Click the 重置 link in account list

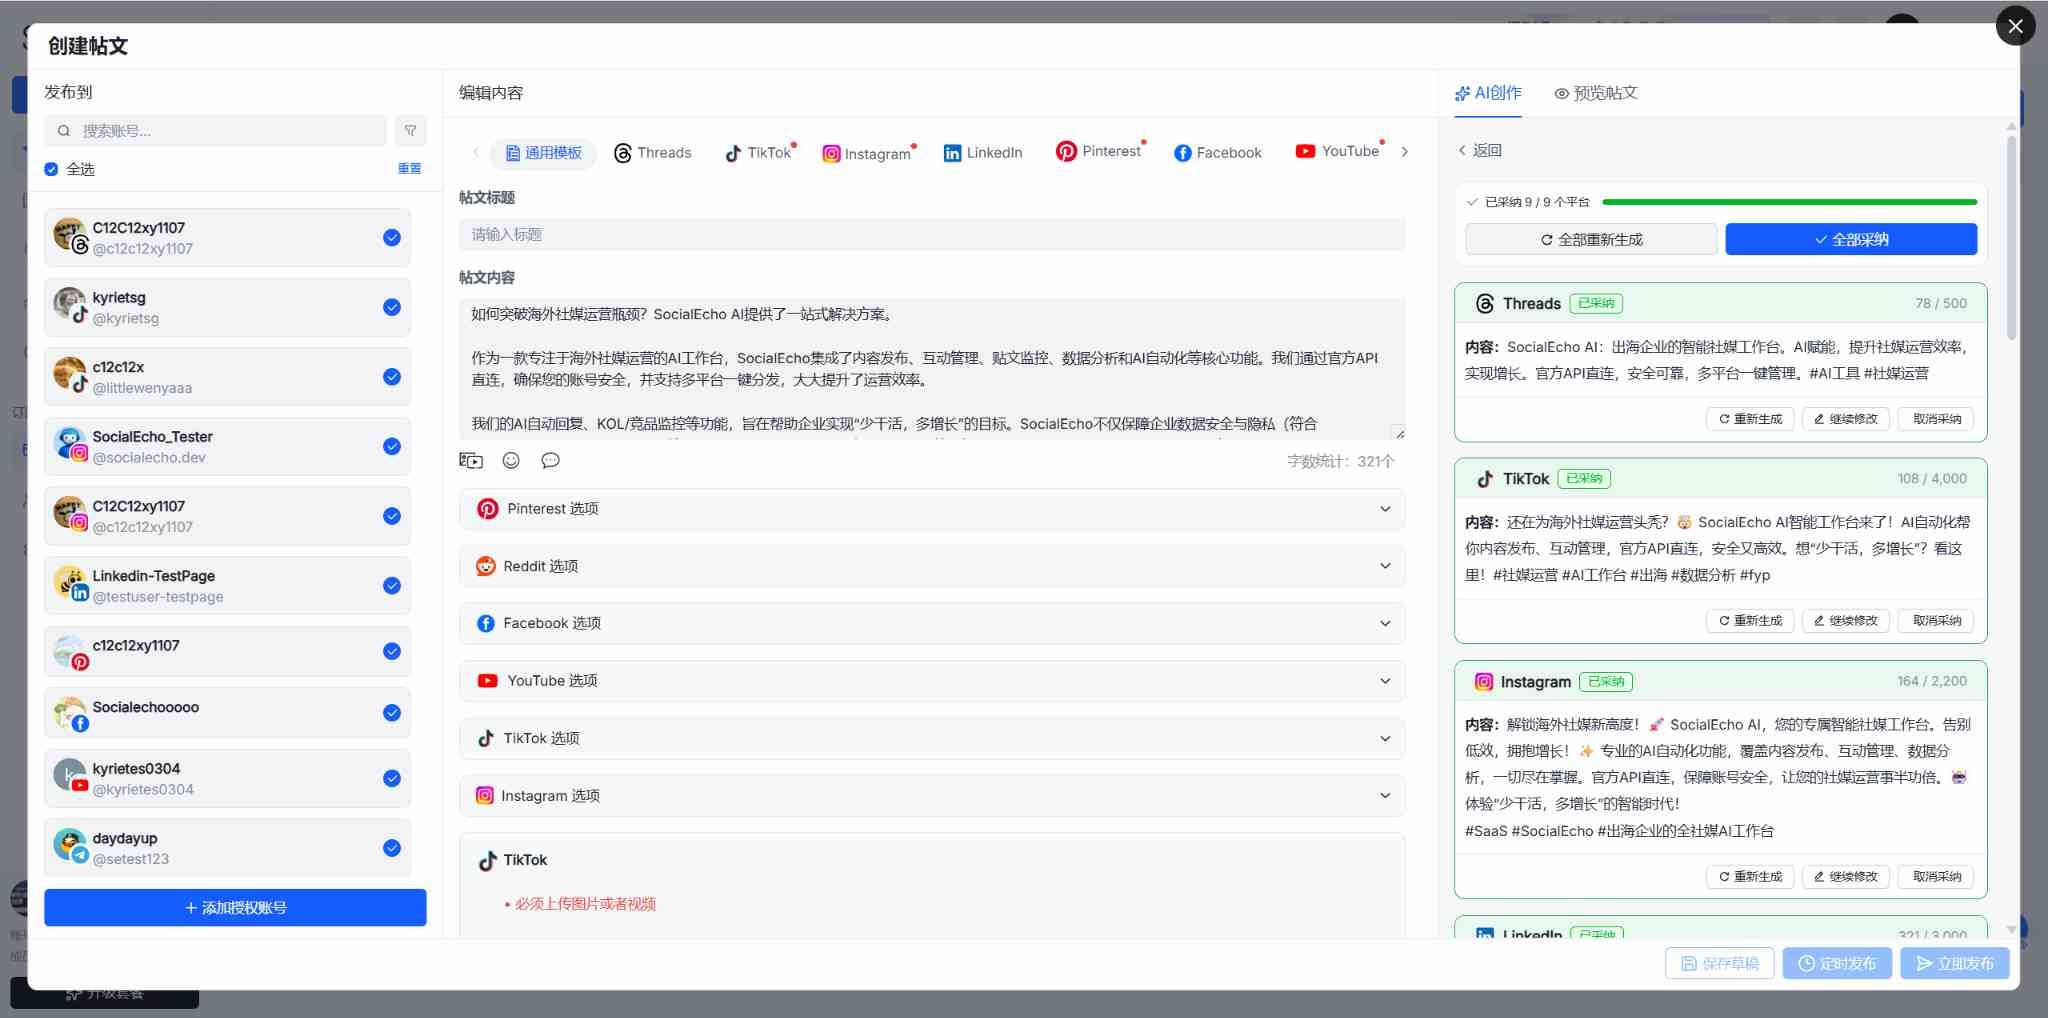coord(409,169)
